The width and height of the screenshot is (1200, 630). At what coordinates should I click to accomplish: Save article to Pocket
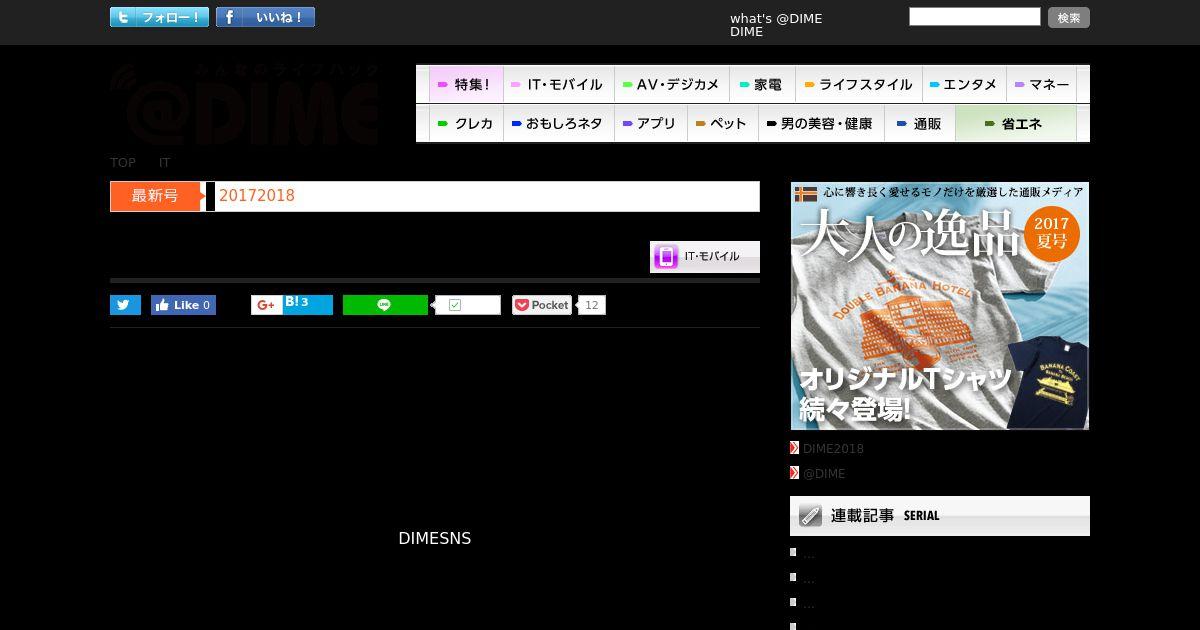coord(541,305)
